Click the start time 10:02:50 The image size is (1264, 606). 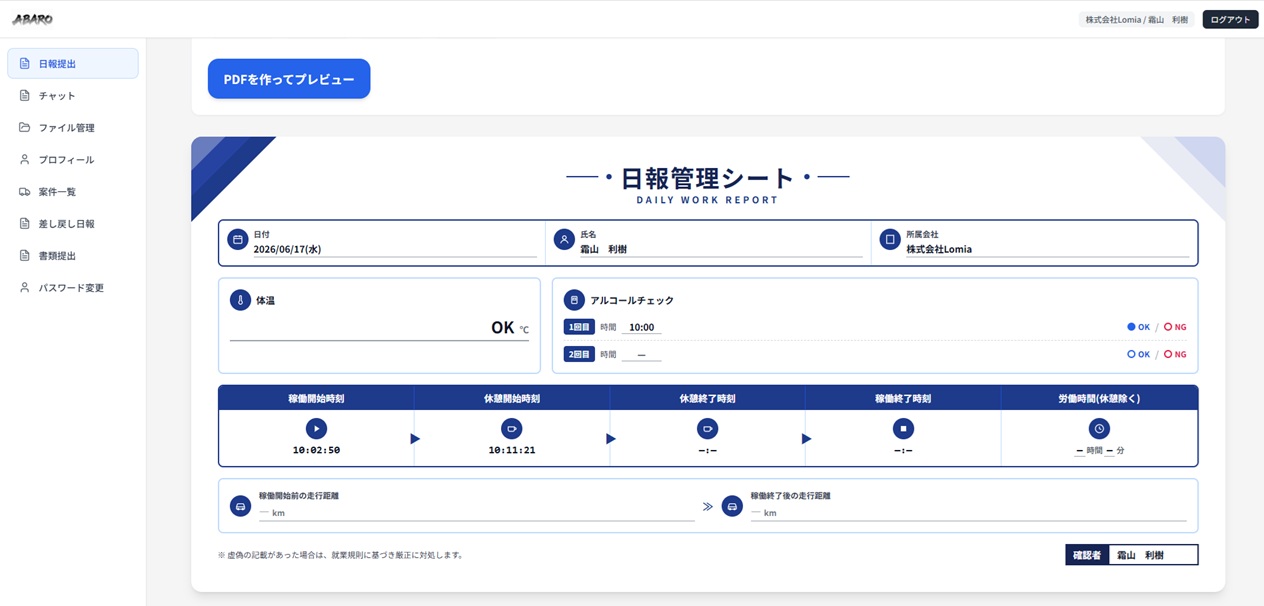[316, 450]
